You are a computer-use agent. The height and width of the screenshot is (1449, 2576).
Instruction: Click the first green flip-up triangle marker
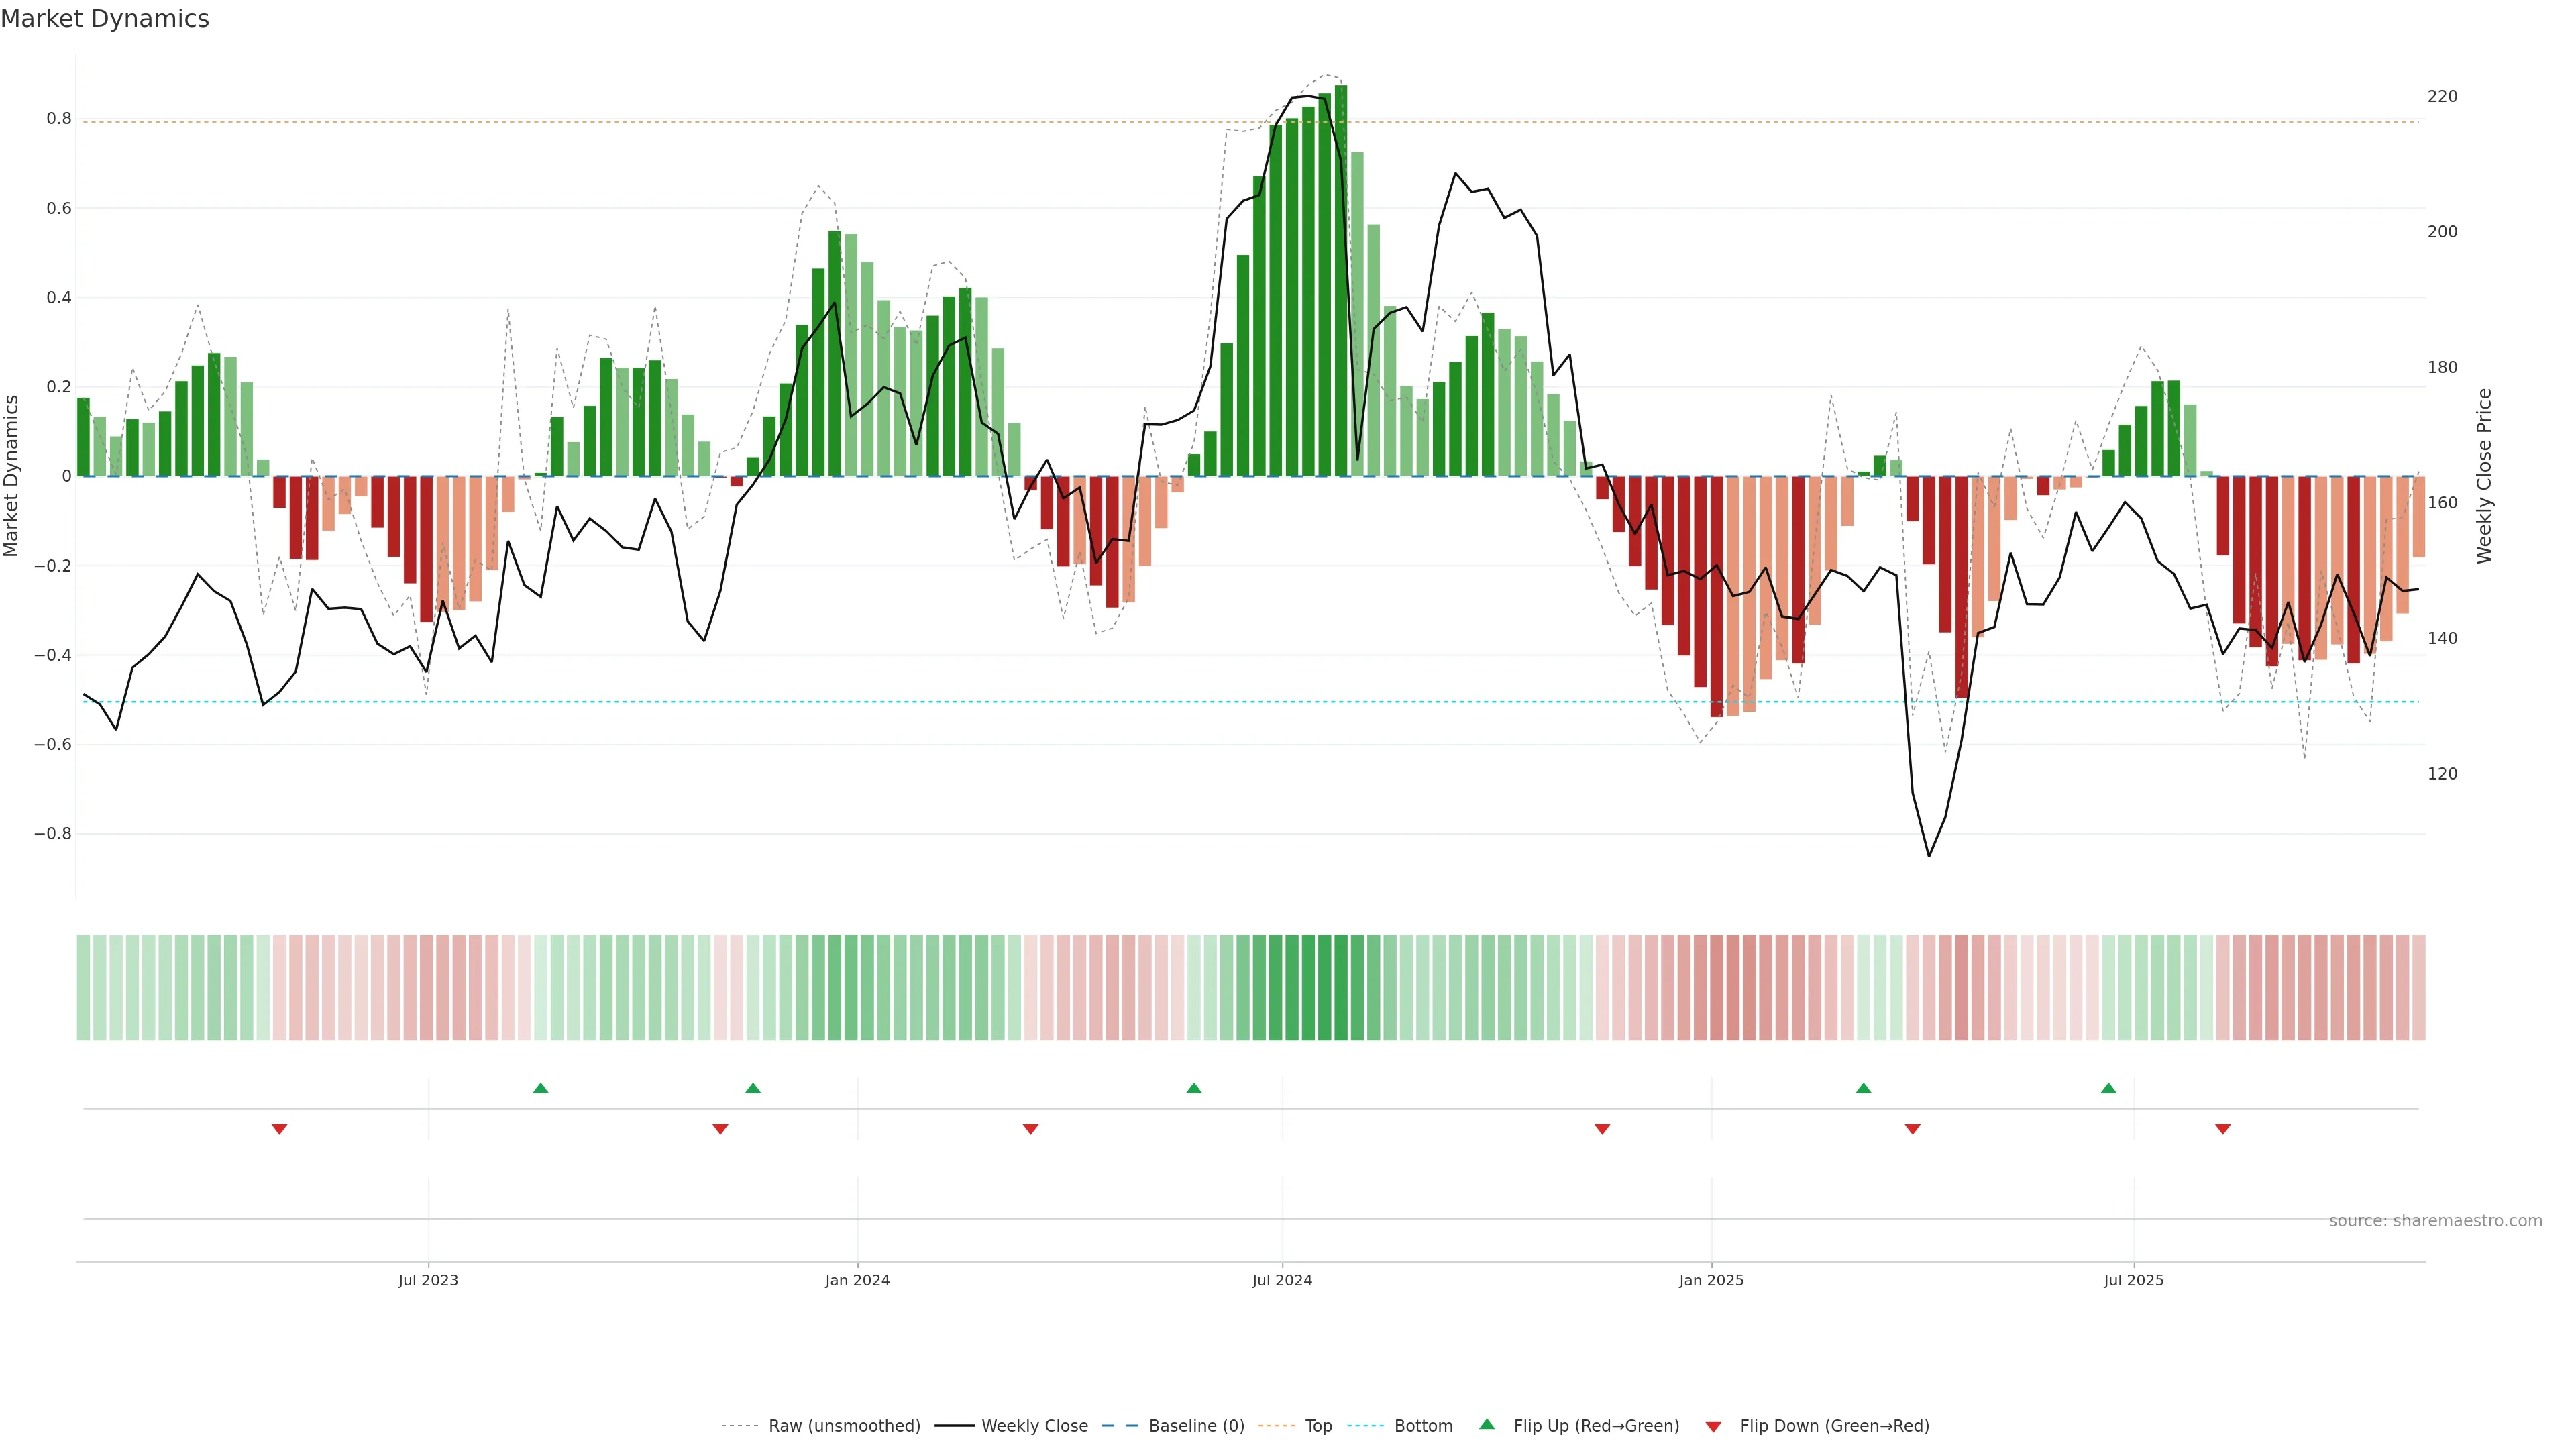[x=540, y=1088]
